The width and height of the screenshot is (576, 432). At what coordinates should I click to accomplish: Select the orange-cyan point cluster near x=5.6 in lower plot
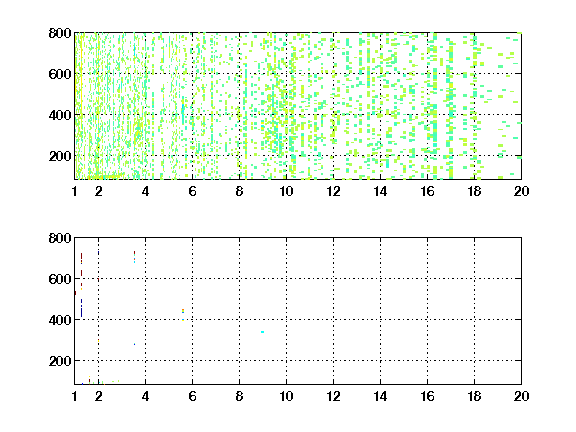[x=183, y=314]
